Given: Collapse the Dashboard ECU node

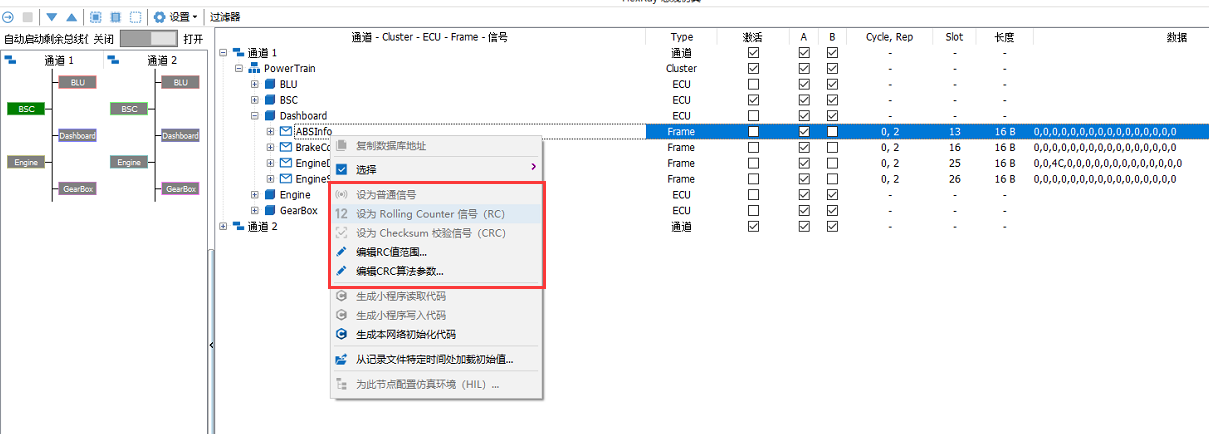Looking at the screenshot, I should click(255, 116).
